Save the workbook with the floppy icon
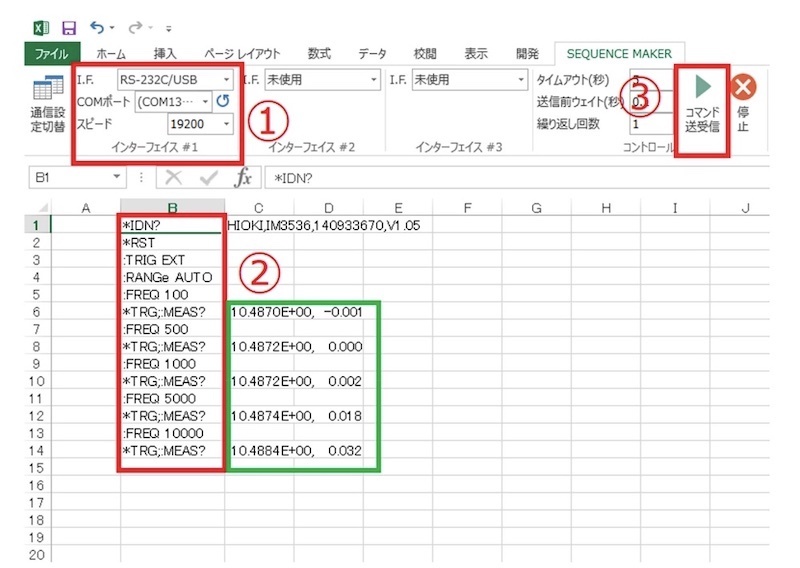The height and width of the screenshot is (568, 800). pos(68,28)
